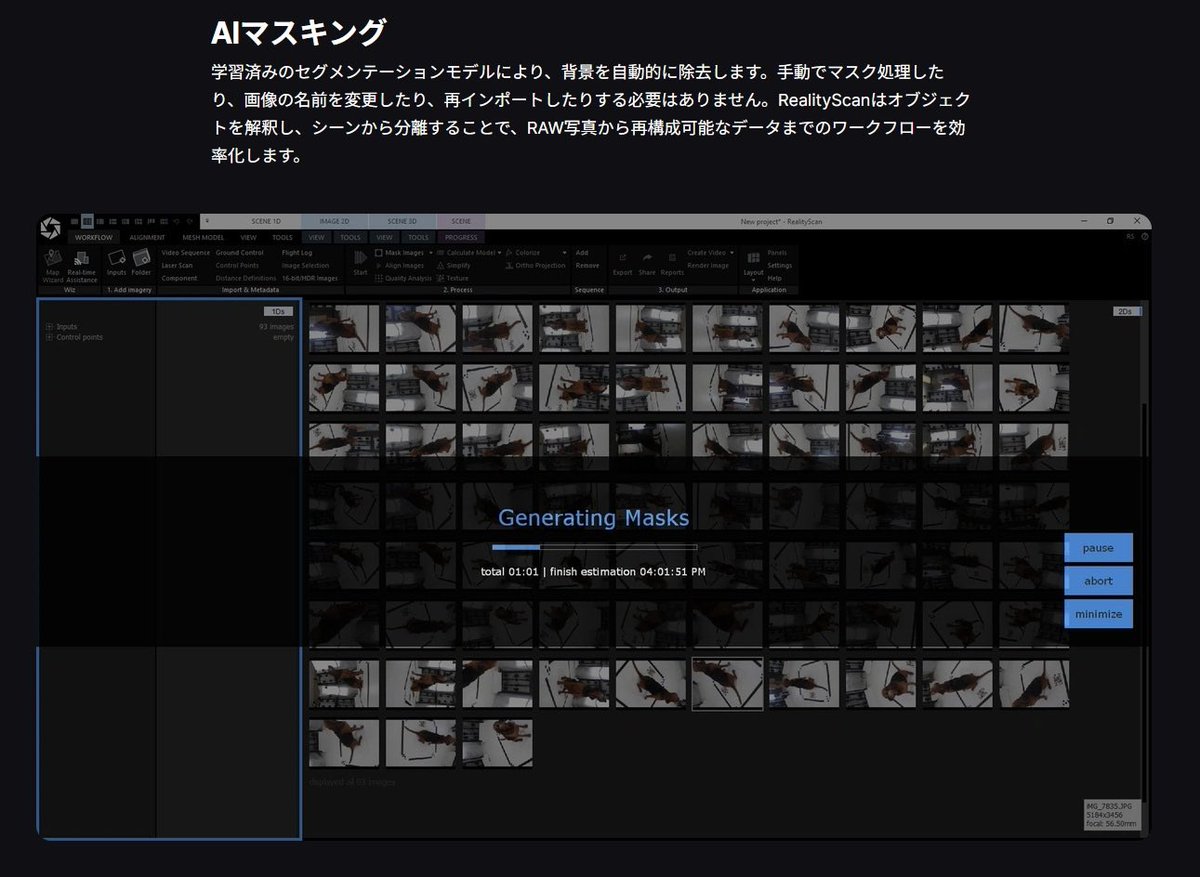Click the RealityScan aperture logo icon
Screen dimensions: 1200x877
click(50, 228)
